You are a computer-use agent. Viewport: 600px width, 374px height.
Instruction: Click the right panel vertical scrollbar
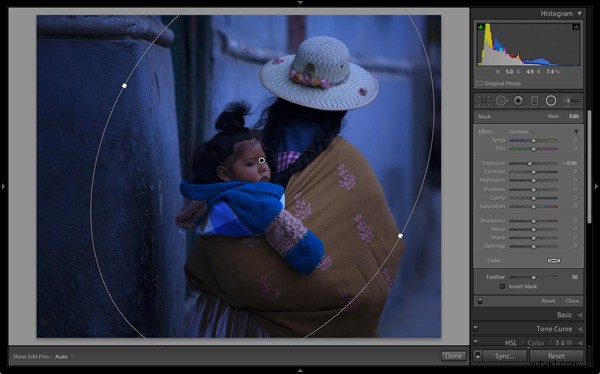coord(589,167)
